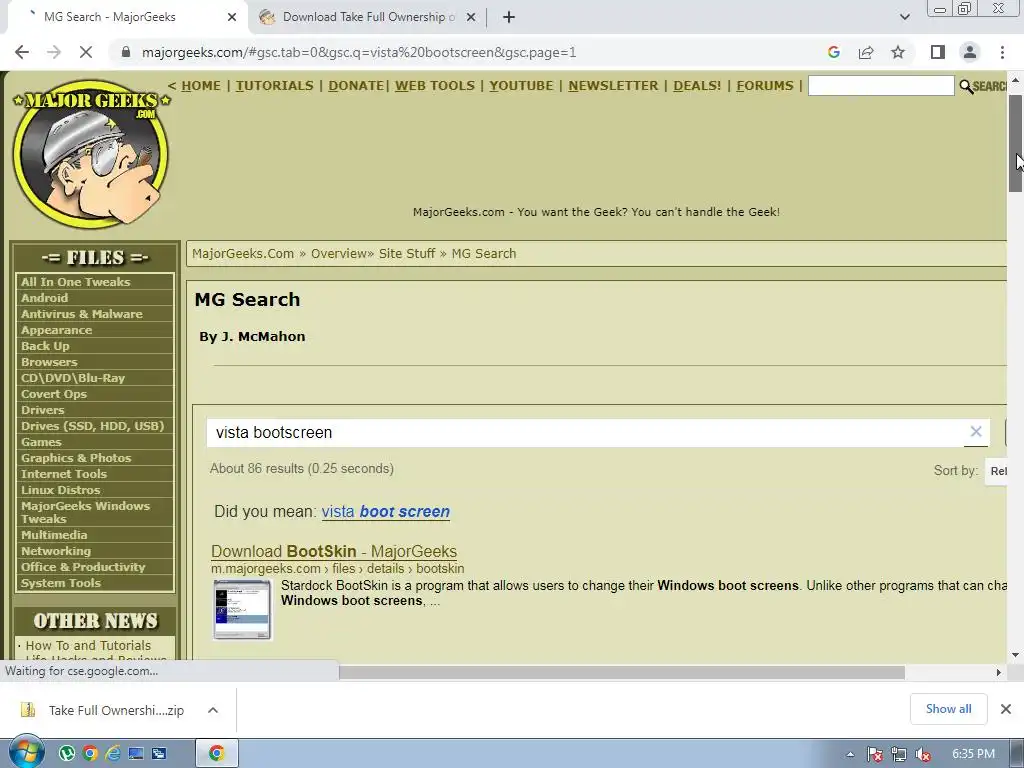
Task: Click the MajorGeeks logo
Action: tap(91, 154)
